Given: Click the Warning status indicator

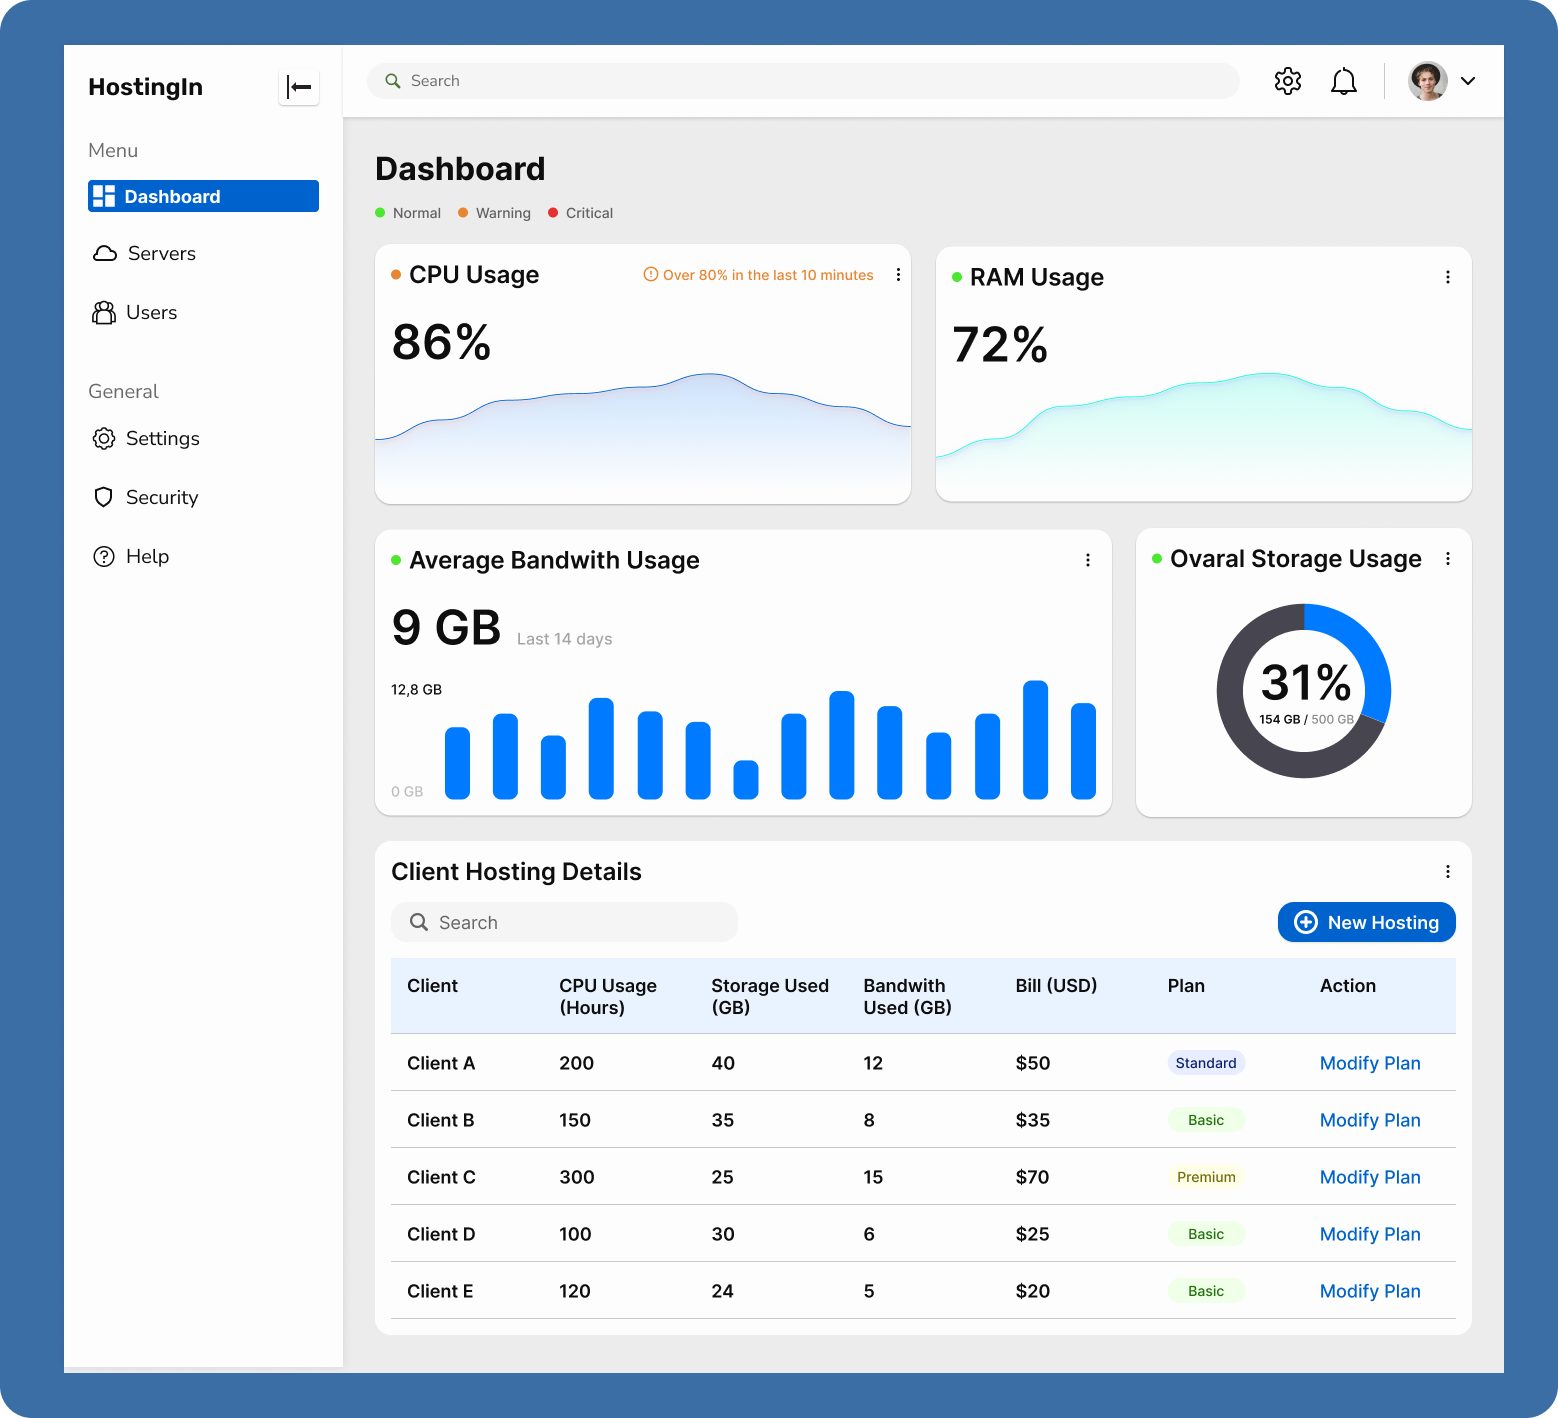Looking at the screenshot, I should pyautogui.click(x=494, y=212).
